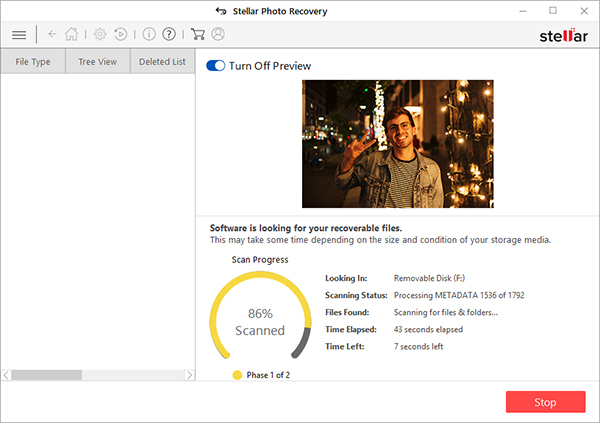600x423 pixels.
Task: Click the 'Time Elapsed:' label
Action: coord(351,330)
